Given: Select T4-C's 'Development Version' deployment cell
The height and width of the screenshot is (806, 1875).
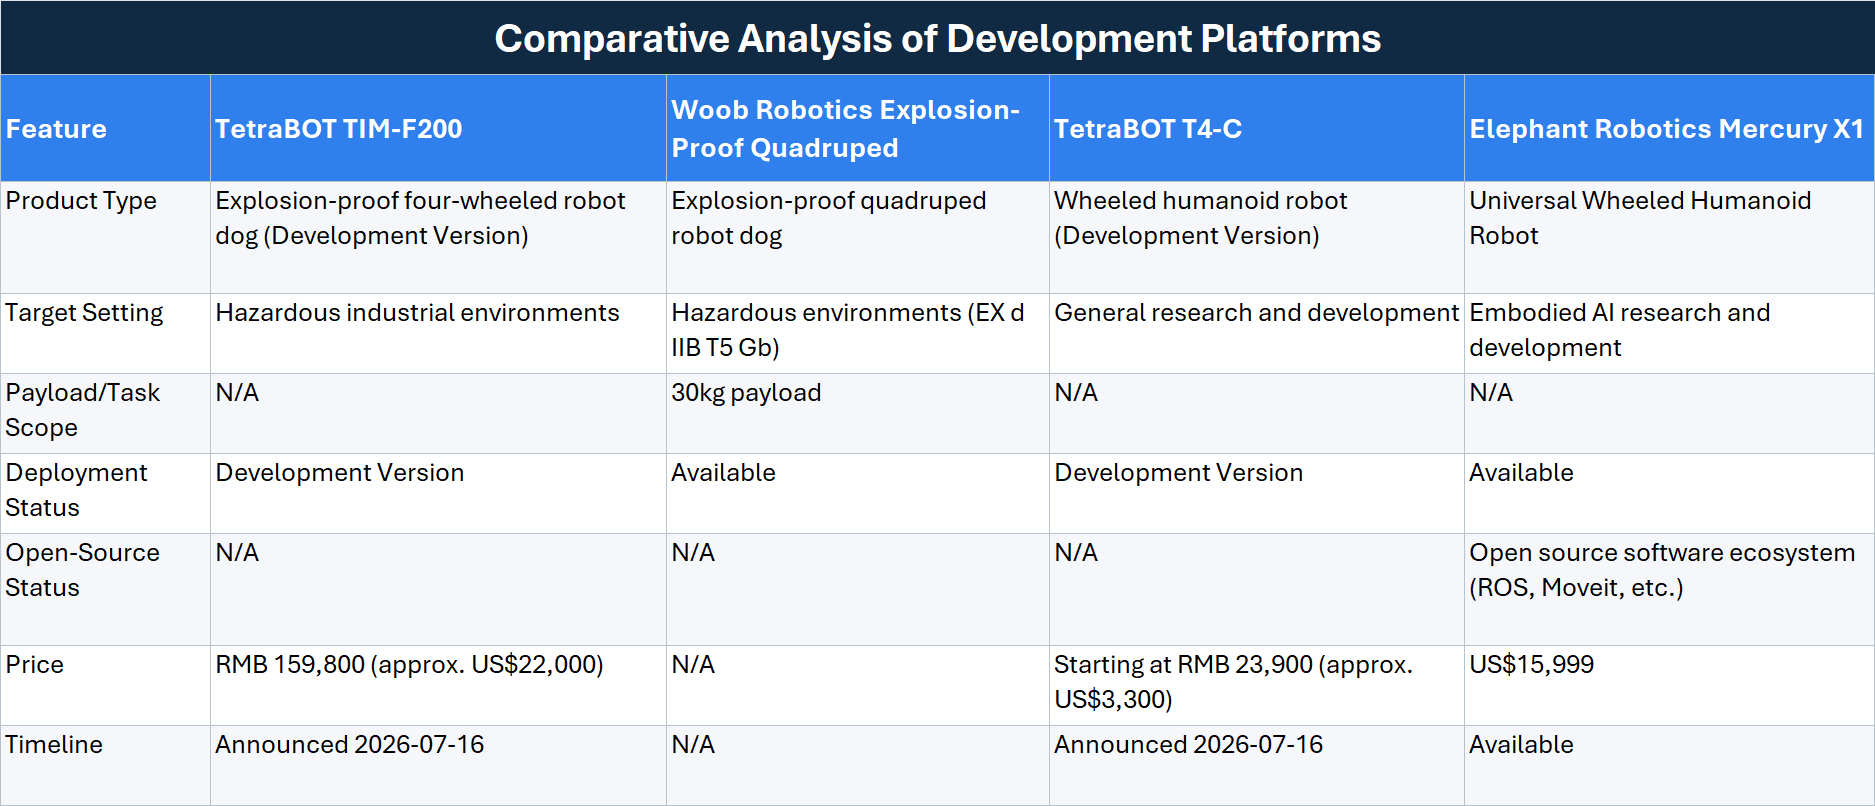Looking at the screenshot, I should (1257, 493).
